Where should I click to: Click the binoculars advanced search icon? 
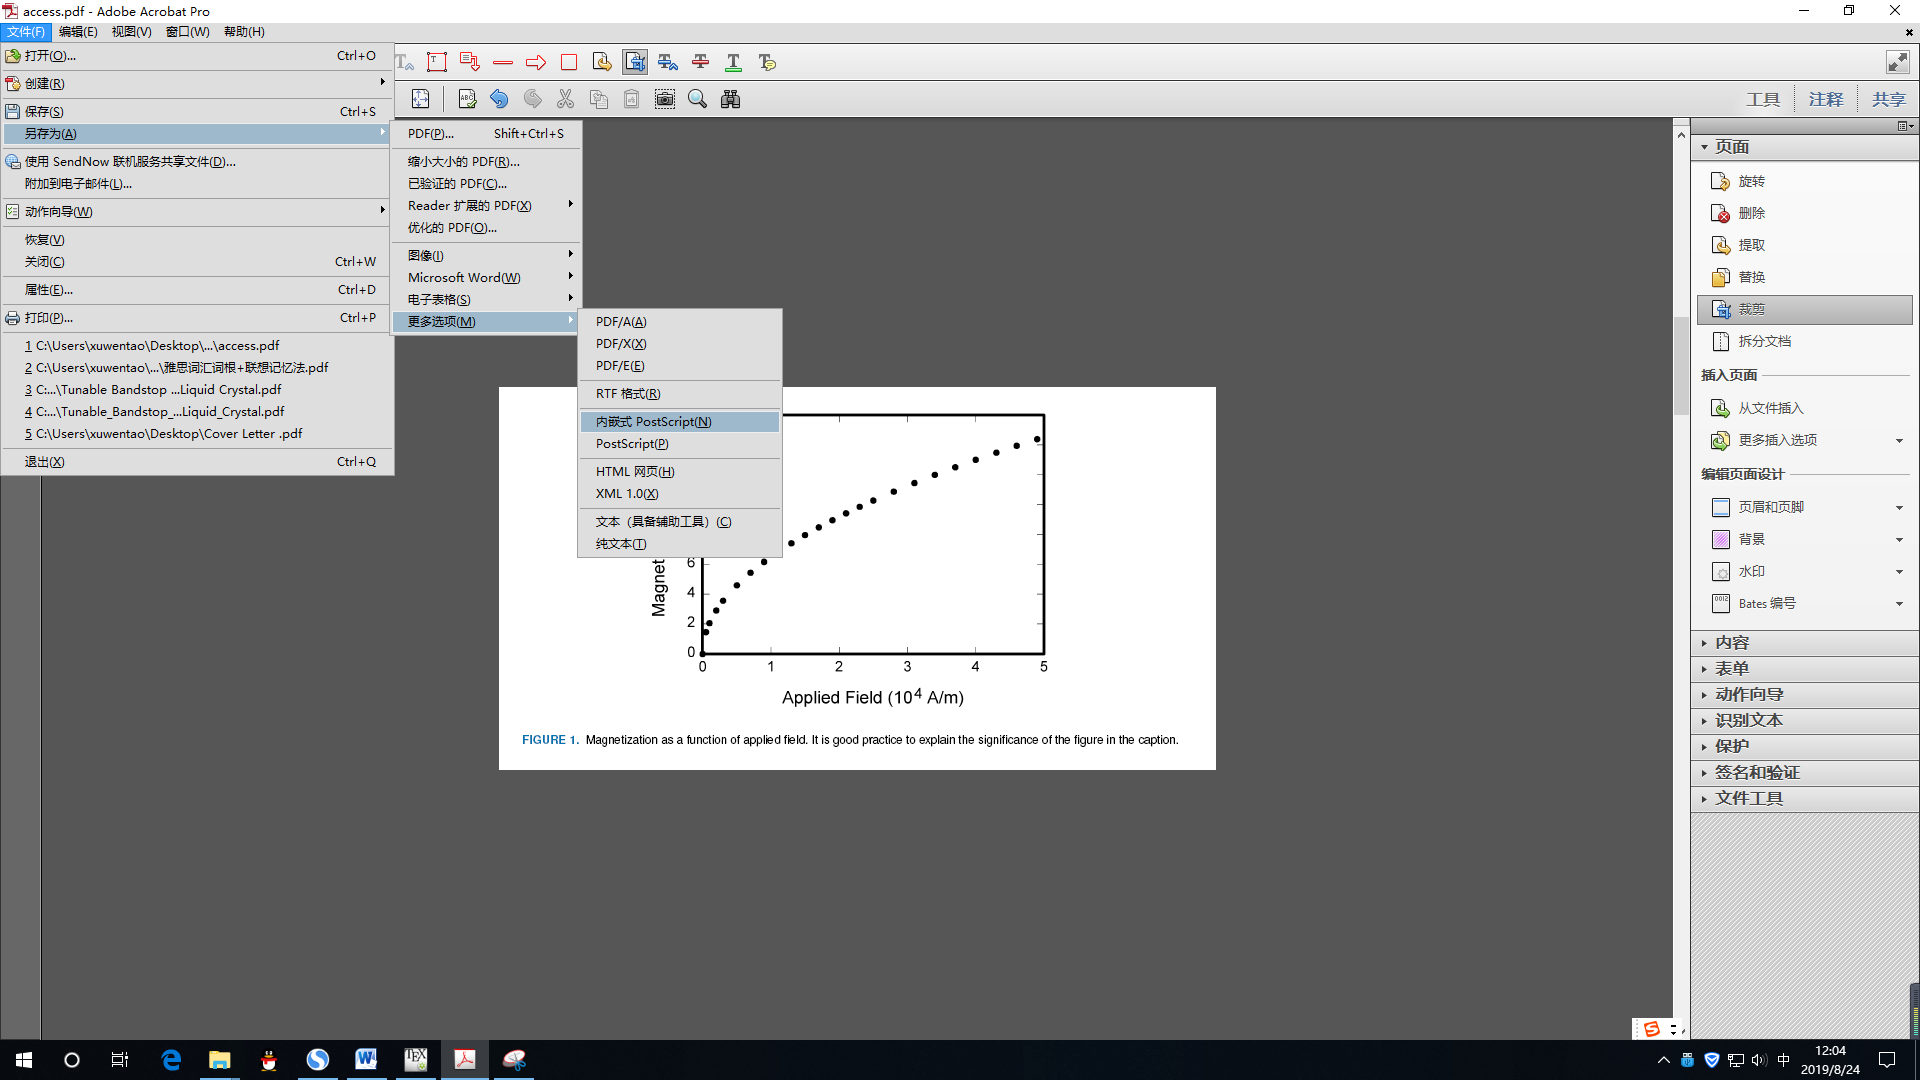(x=731, y=99)
